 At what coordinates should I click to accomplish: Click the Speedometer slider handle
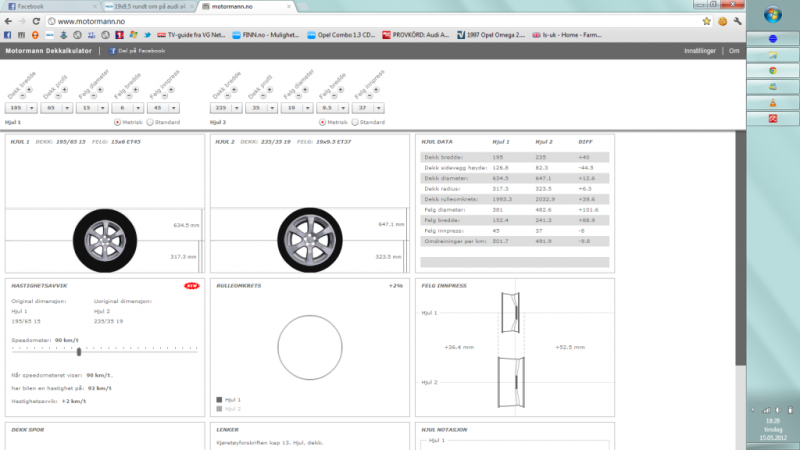tap(79, 351)
